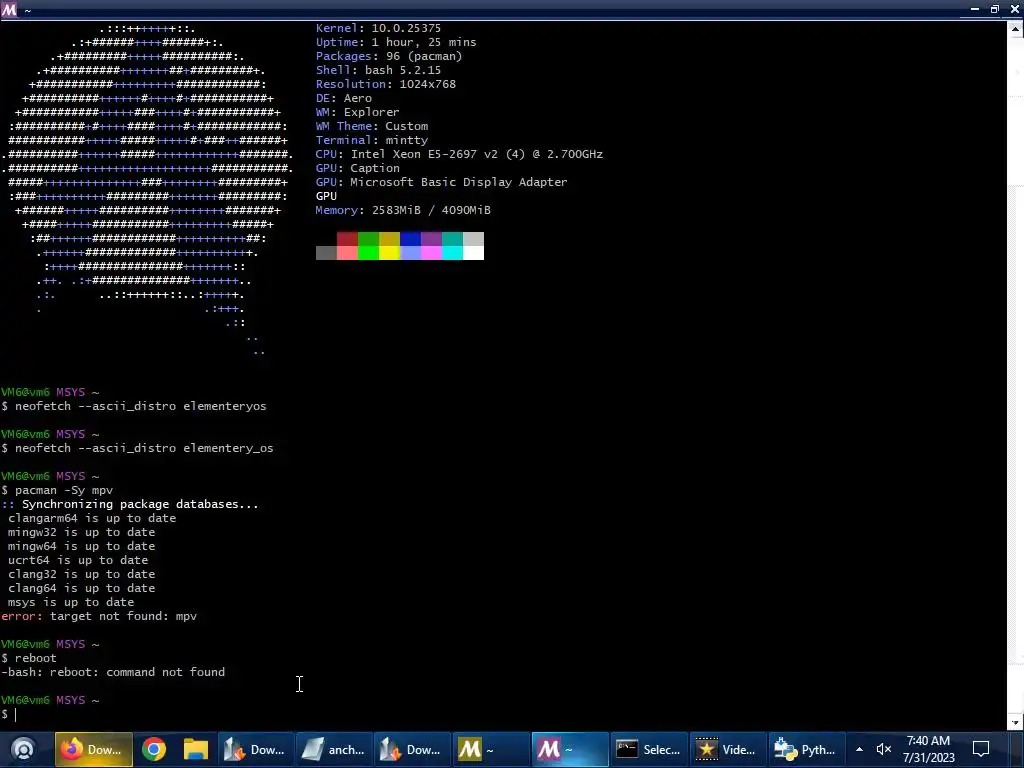Click the 'Kernel: 10.0.25375' line
The image size is (1024, 768).
point(379,28)
